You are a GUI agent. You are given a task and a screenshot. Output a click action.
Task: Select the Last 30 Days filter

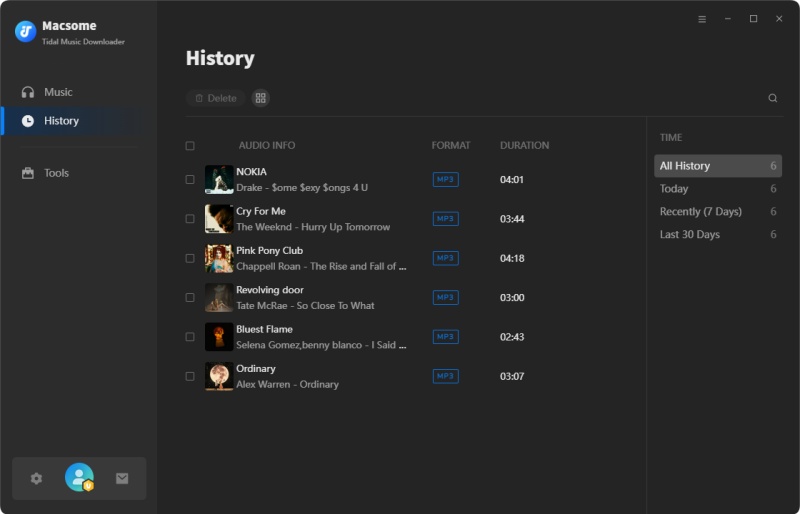(x=717, y=234)
